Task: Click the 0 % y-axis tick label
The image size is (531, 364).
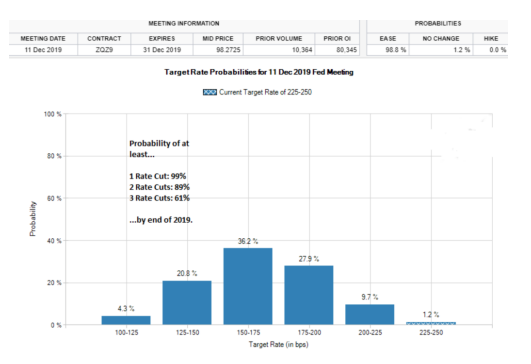Action: (x=56, y=325)
